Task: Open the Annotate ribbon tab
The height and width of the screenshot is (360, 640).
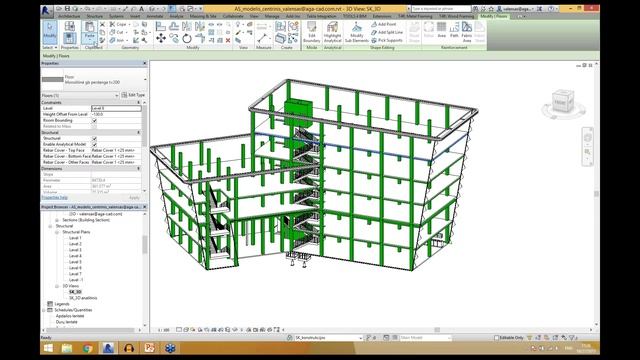Action: click(155, 16)
